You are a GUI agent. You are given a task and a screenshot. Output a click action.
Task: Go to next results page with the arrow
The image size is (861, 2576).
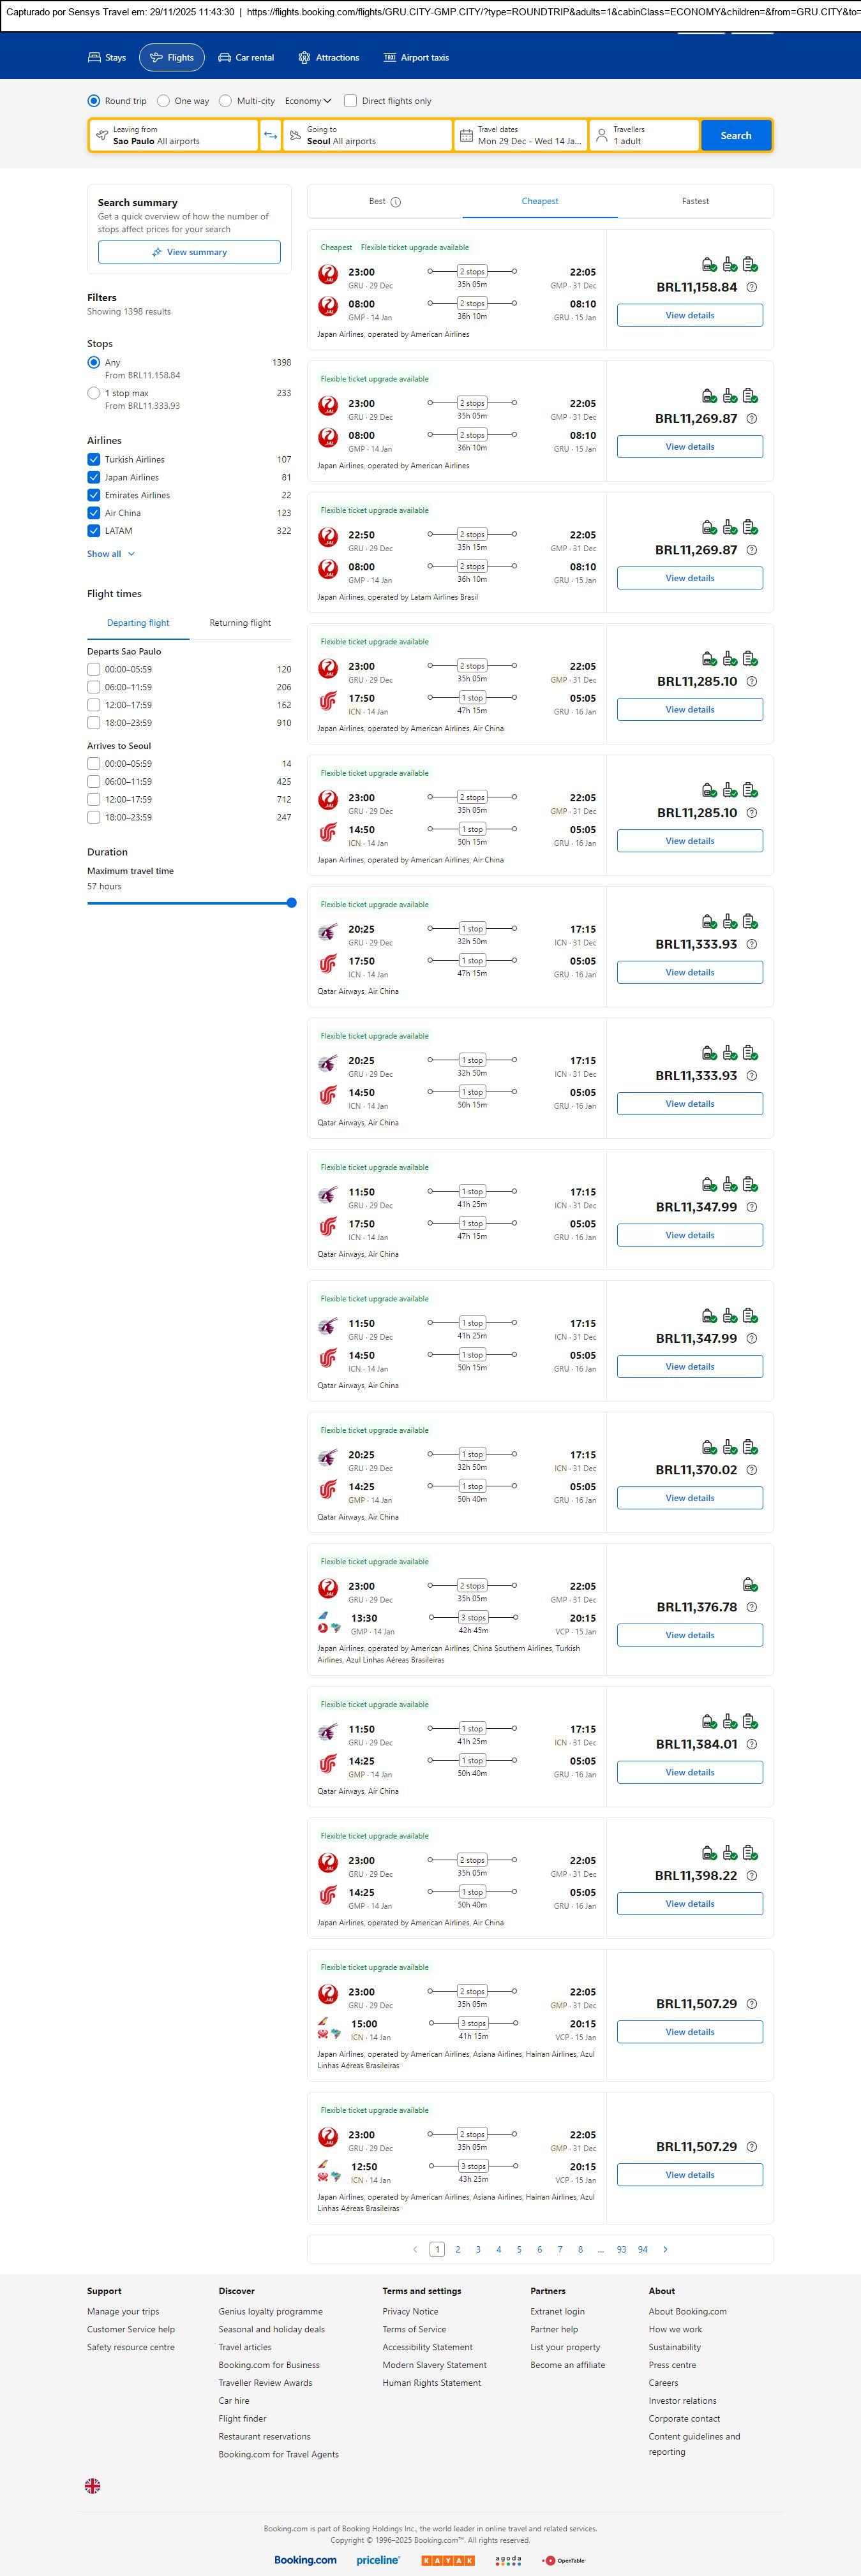(665, 2249)
